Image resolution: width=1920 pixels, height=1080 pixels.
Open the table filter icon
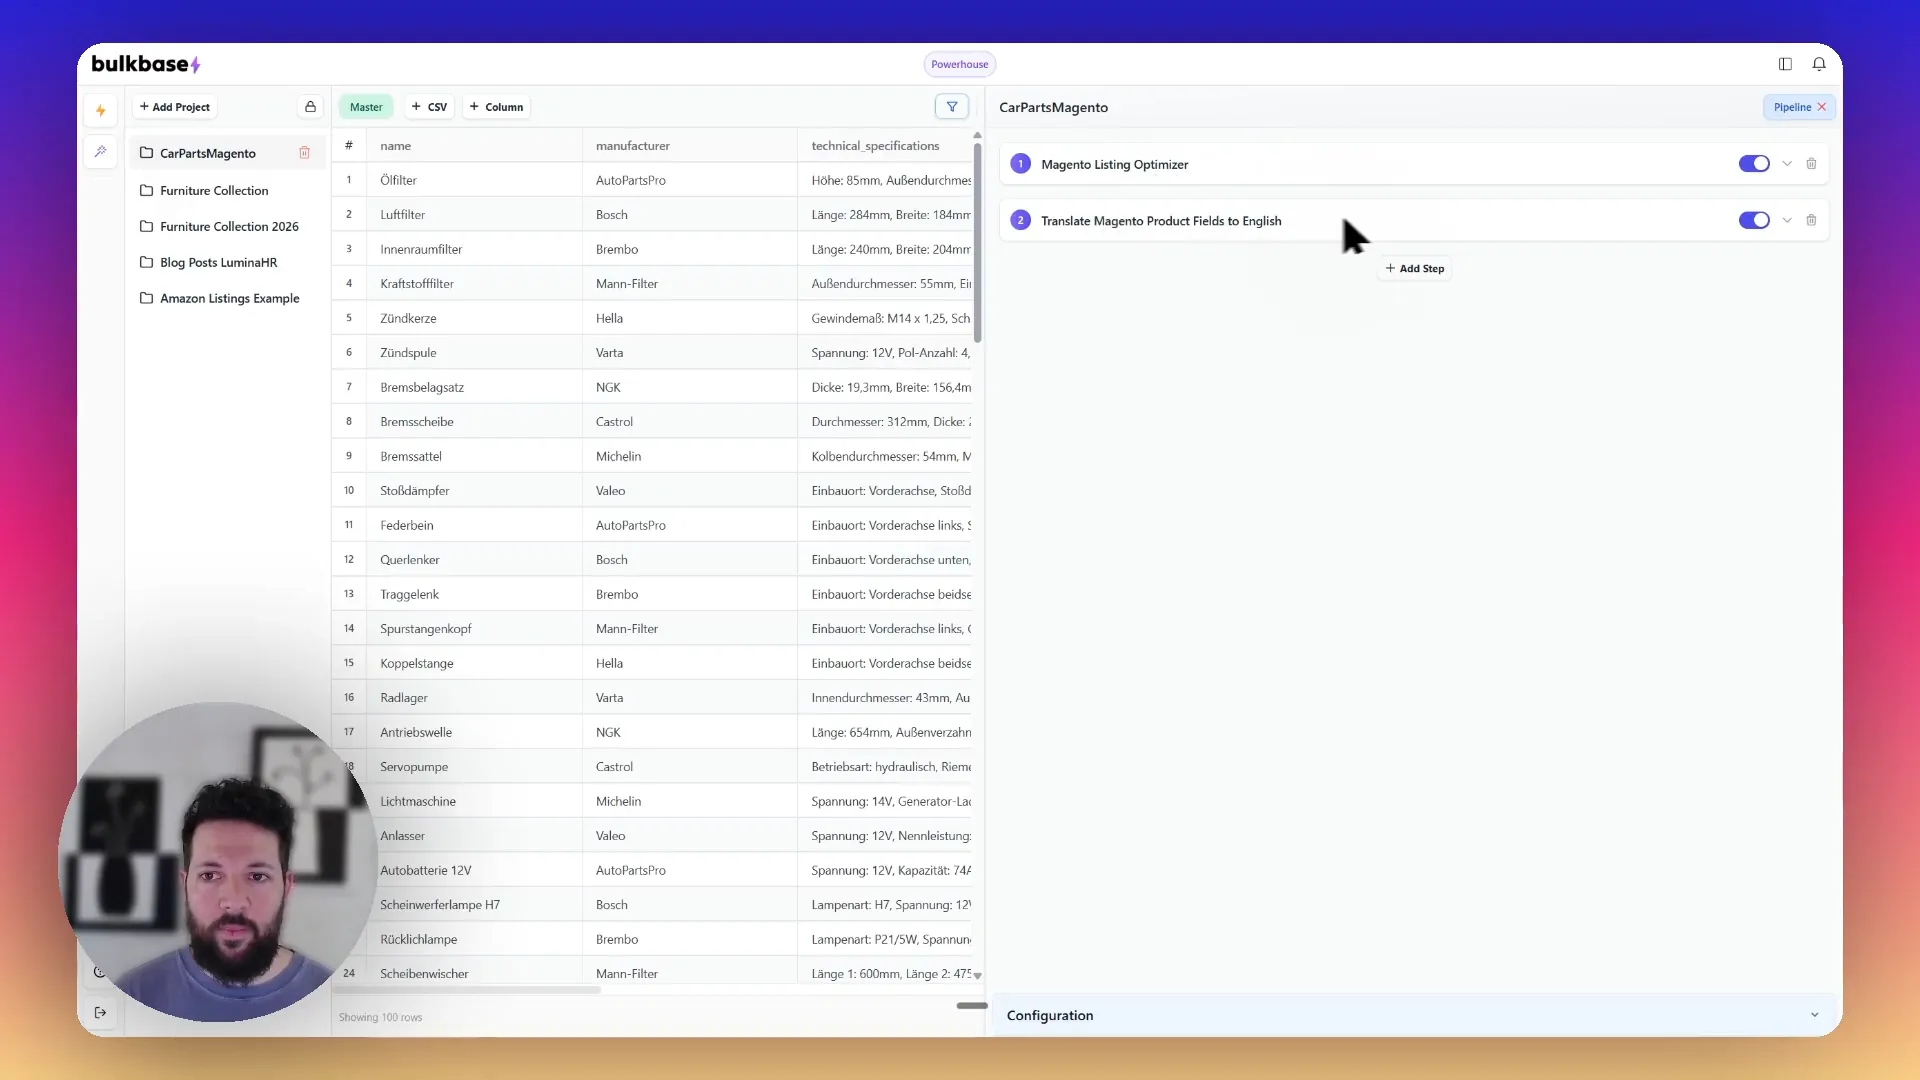click(x=952, y=106)
